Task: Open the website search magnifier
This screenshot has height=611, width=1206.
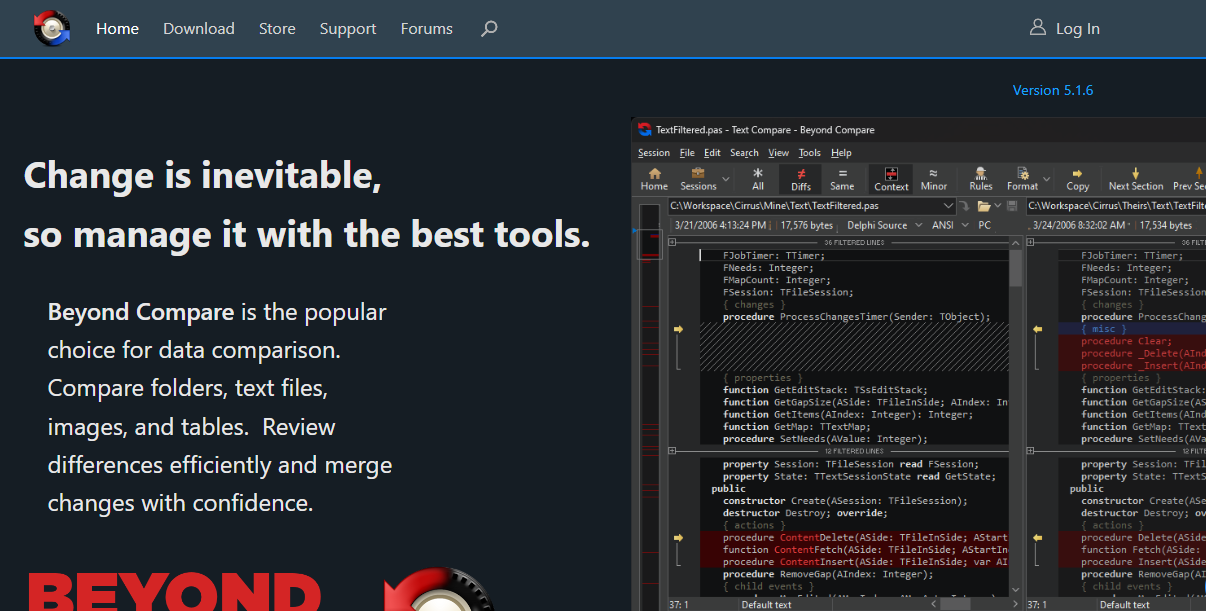Action: [489, 29]
